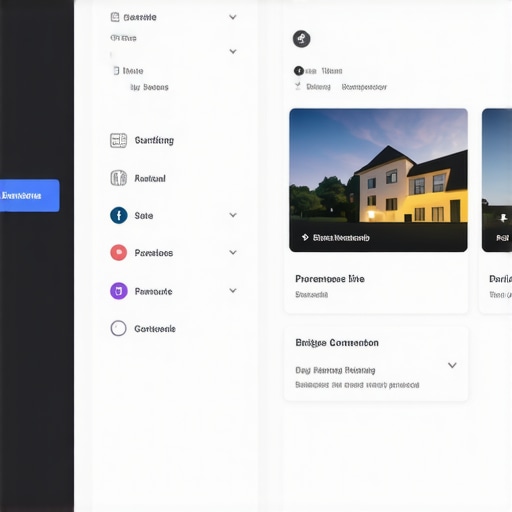
Task: Expand the 'Bridge Connection' card chevron
Action: click(452, 365)
